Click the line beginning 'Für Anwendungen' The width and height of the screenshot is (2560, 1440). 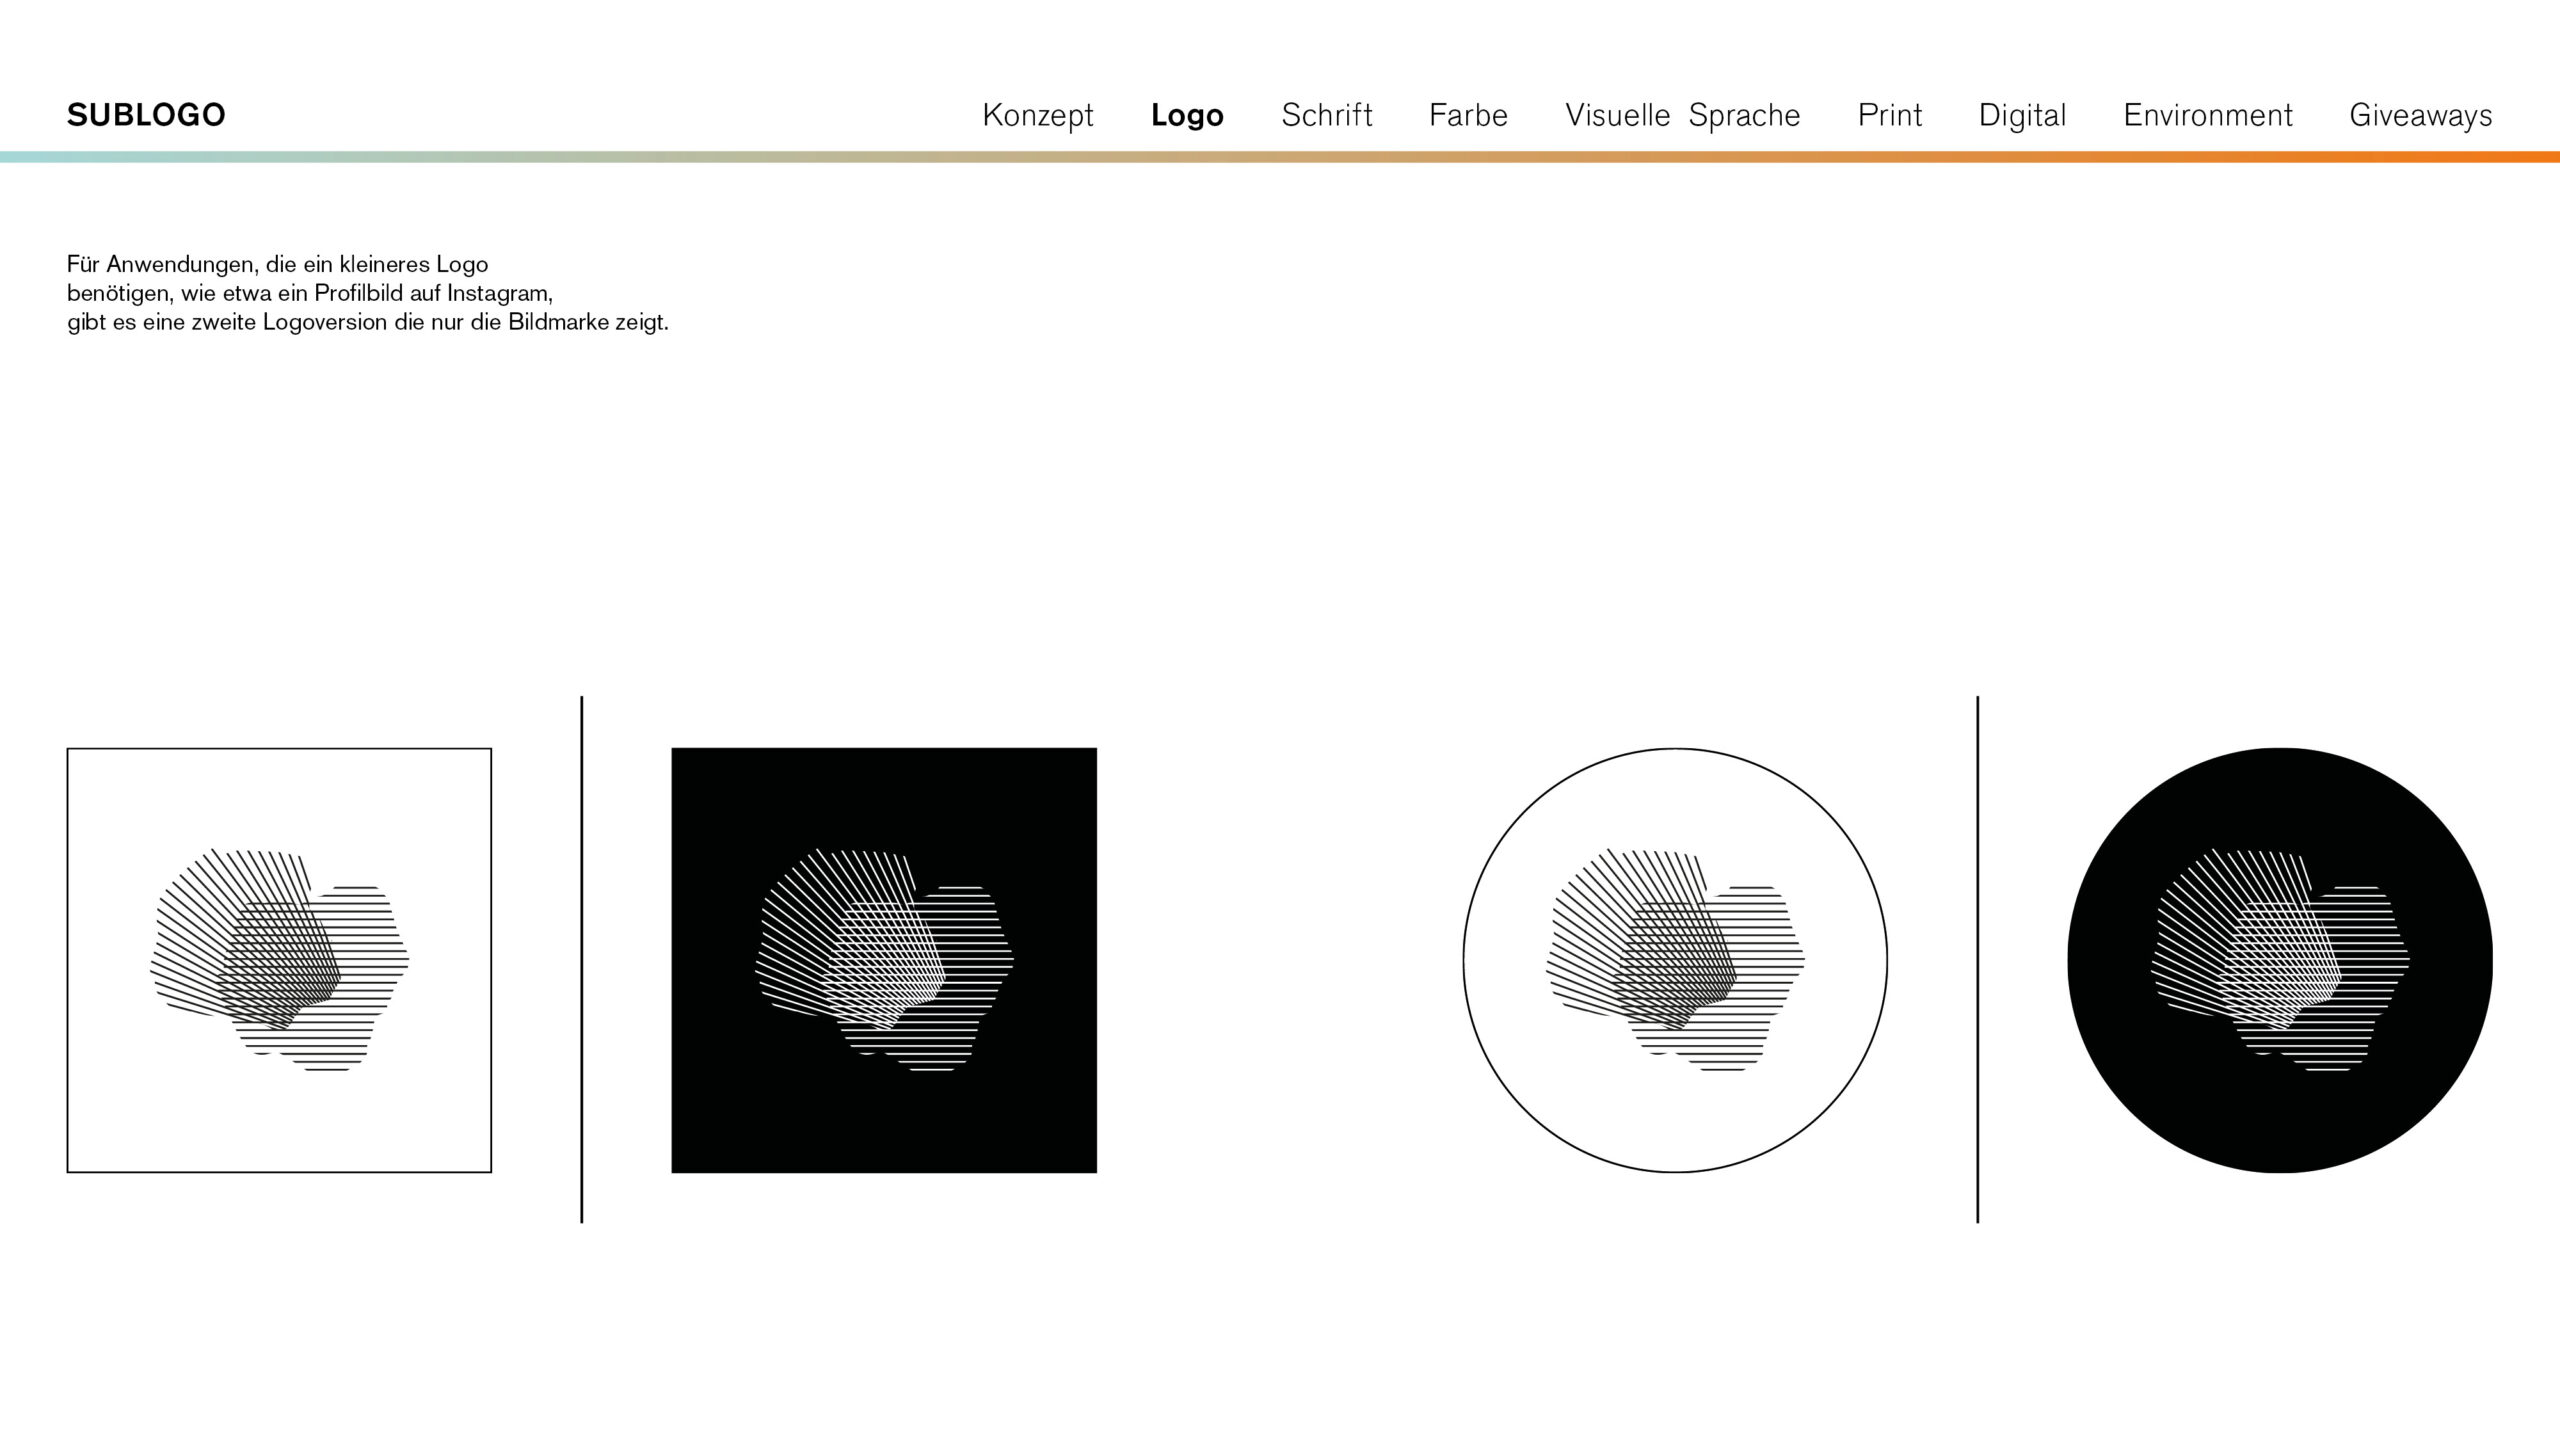point(277,265)
